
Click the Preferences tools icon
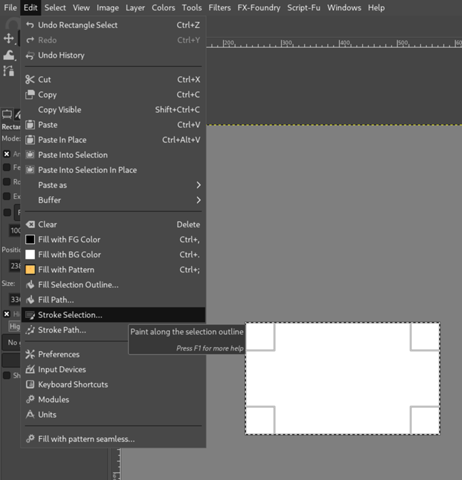click(30, 354)
